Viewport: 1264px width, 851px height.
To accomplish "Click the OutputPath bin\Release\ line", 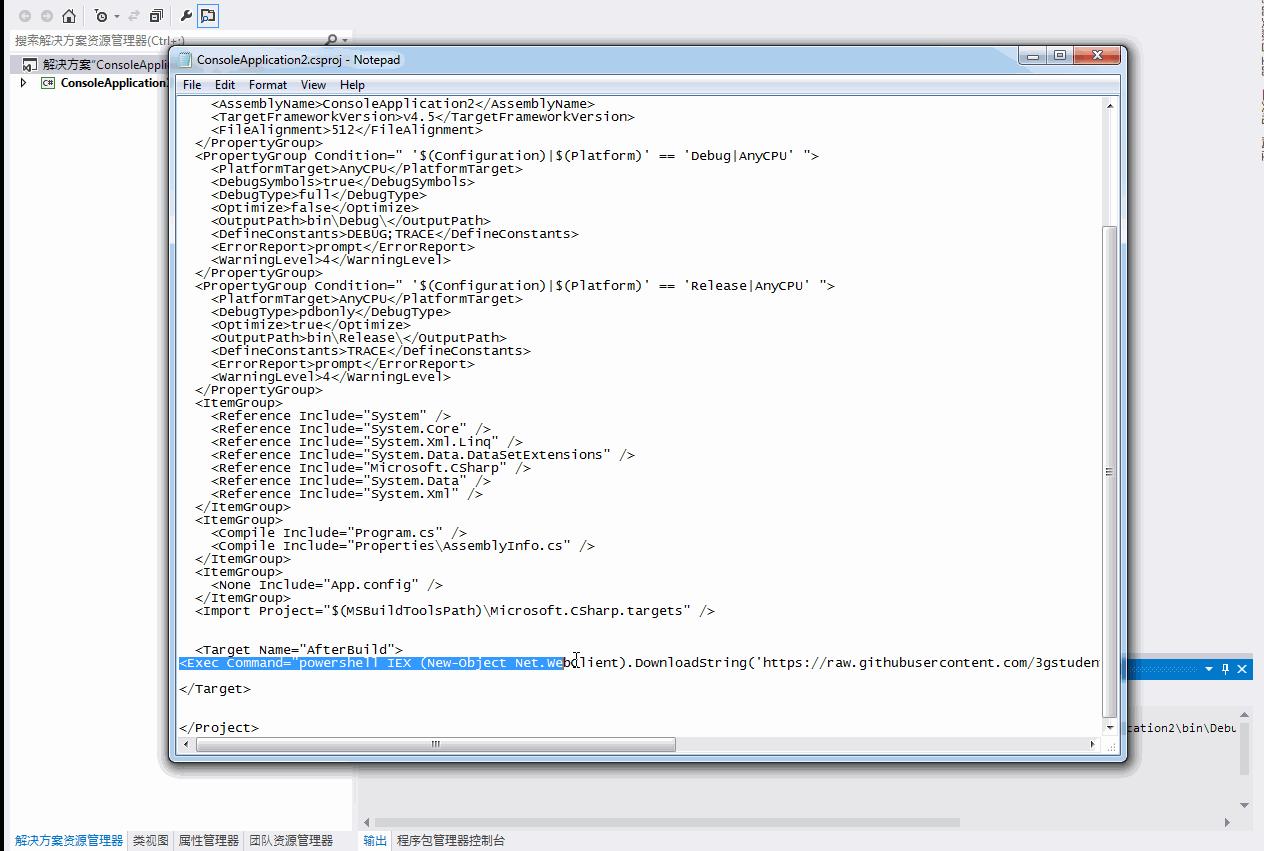I will pyautogui.click(x=359, y=338).
